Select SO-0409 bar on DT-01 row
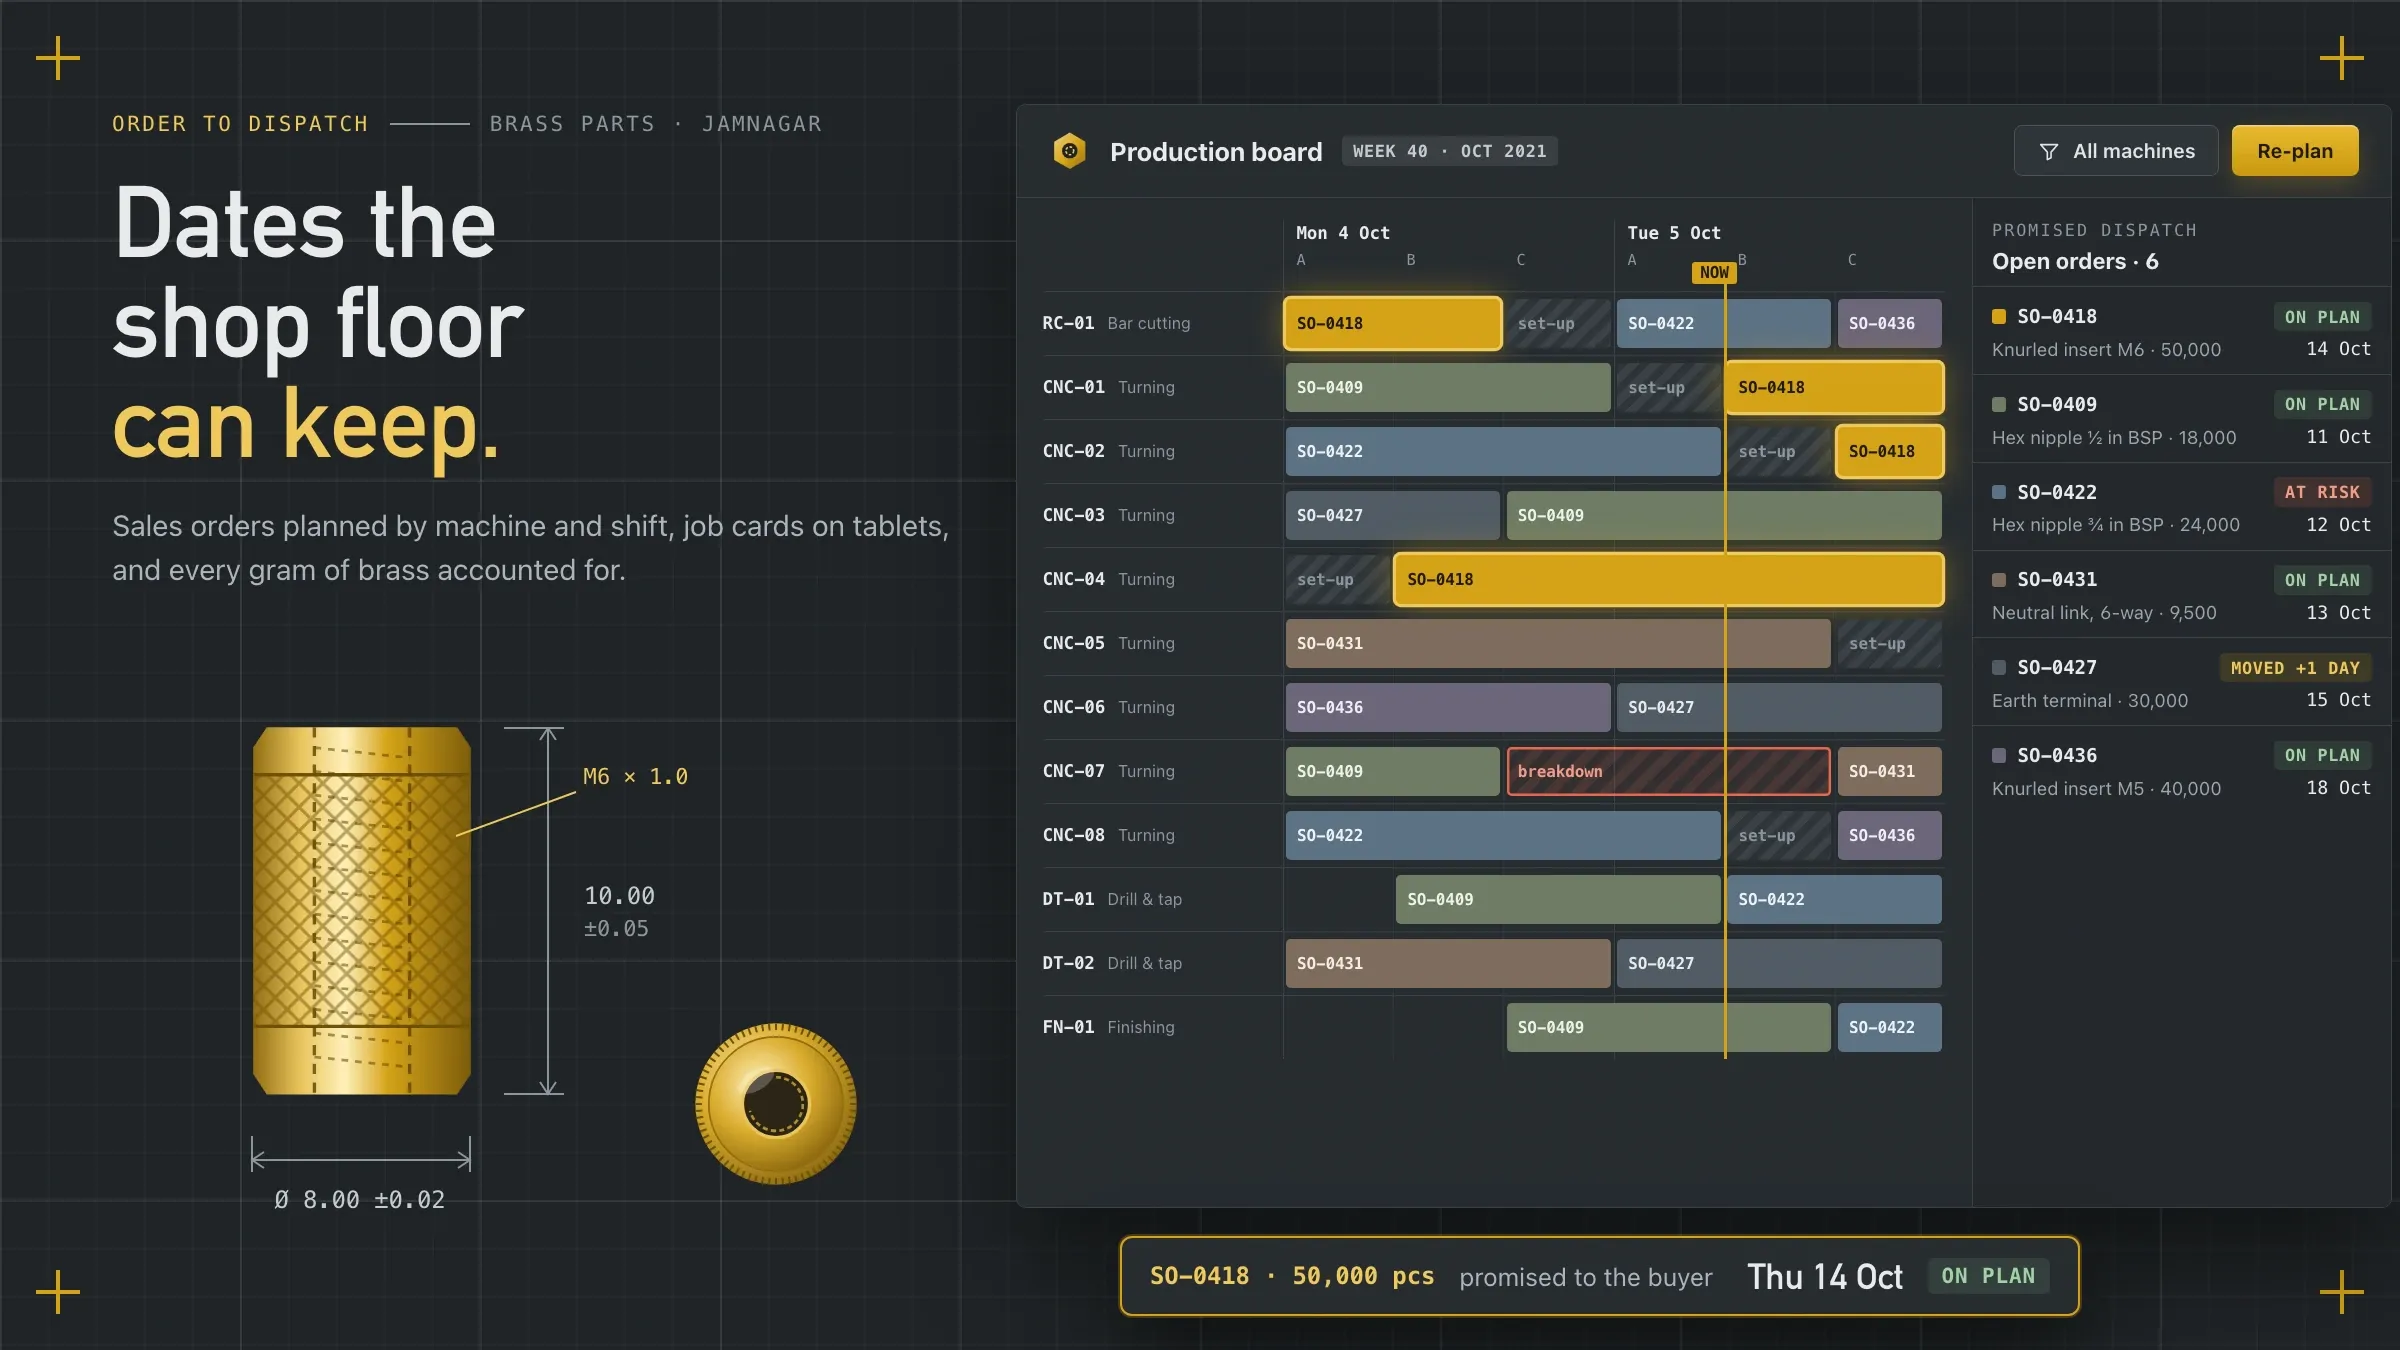The image size is (2400, 1350). click(1558, 899)
